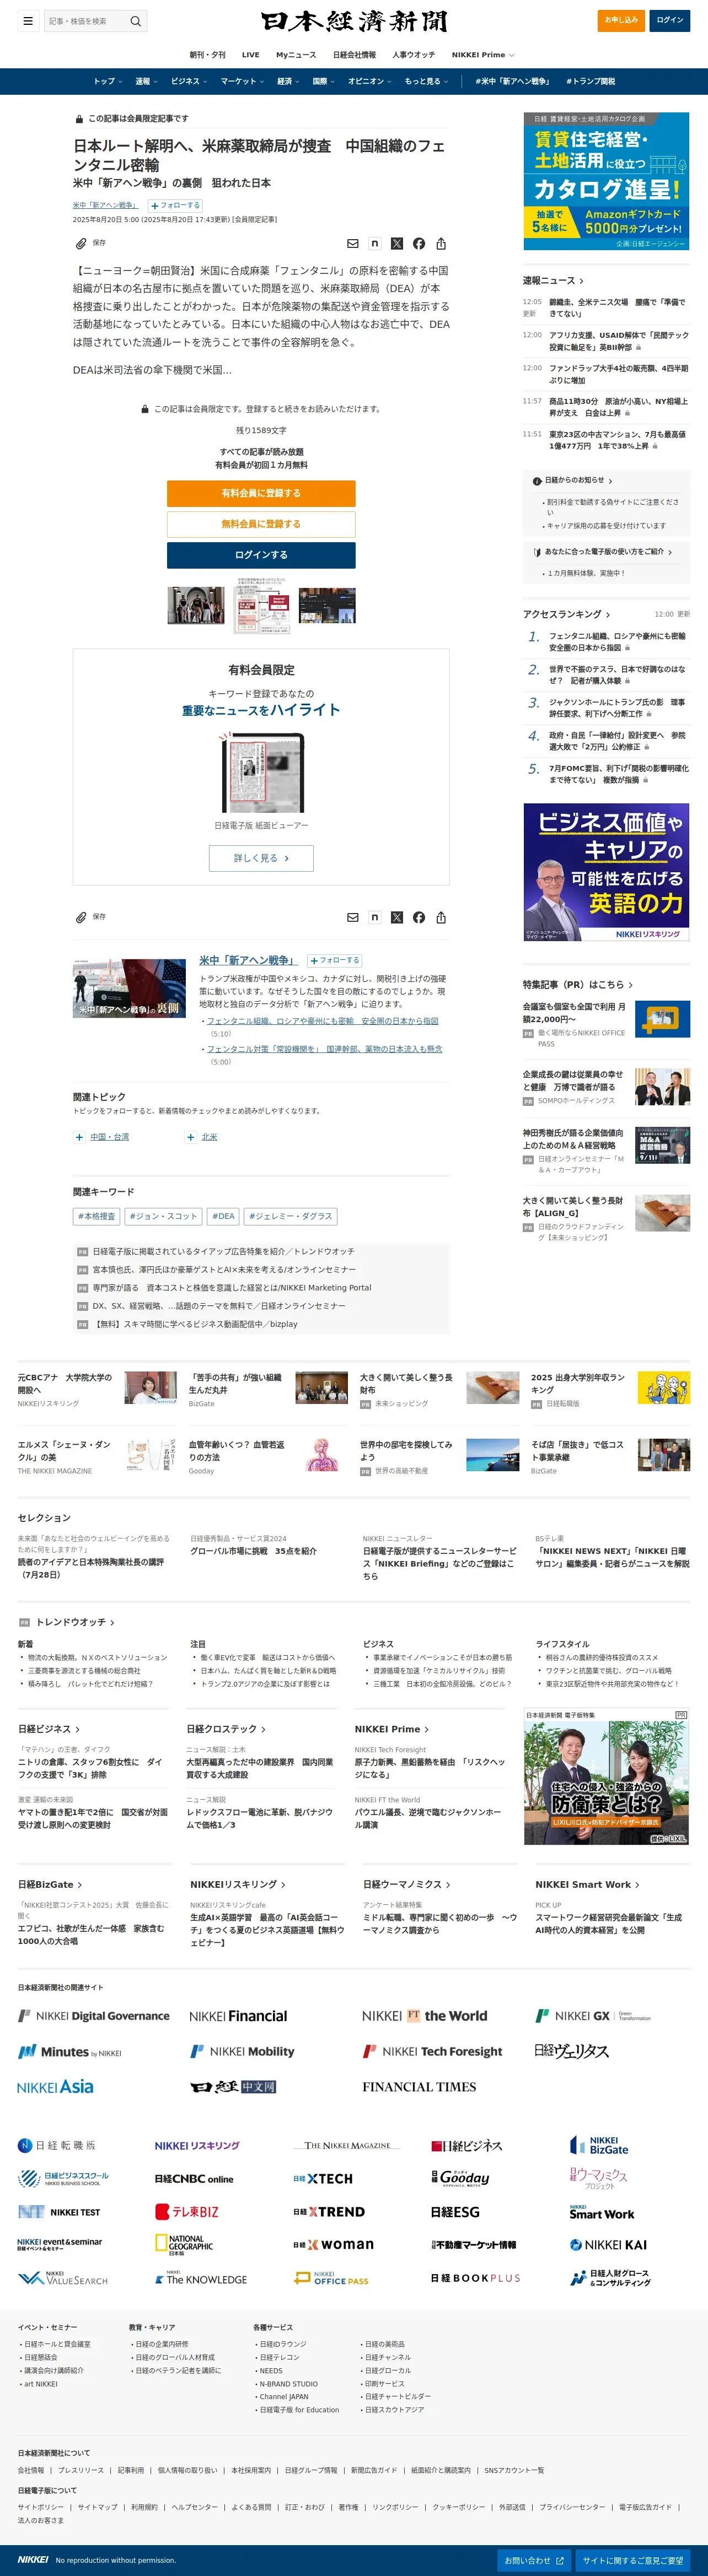The height and width of the screenshot is (2576, 708).
Task: Expand the トップ navigation dropdown
Action: tap(108, 81)
